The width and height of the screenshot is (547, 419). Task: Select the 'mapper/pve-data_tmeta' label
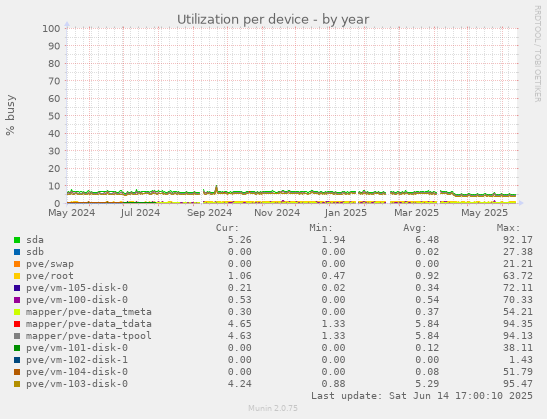point(89,312)
